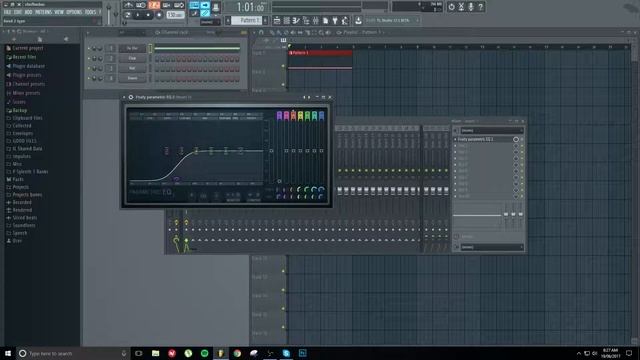Select the Clap channel button
Viewport: 640px width, 360px height.
pyautogui.click(x=132, y=58)
